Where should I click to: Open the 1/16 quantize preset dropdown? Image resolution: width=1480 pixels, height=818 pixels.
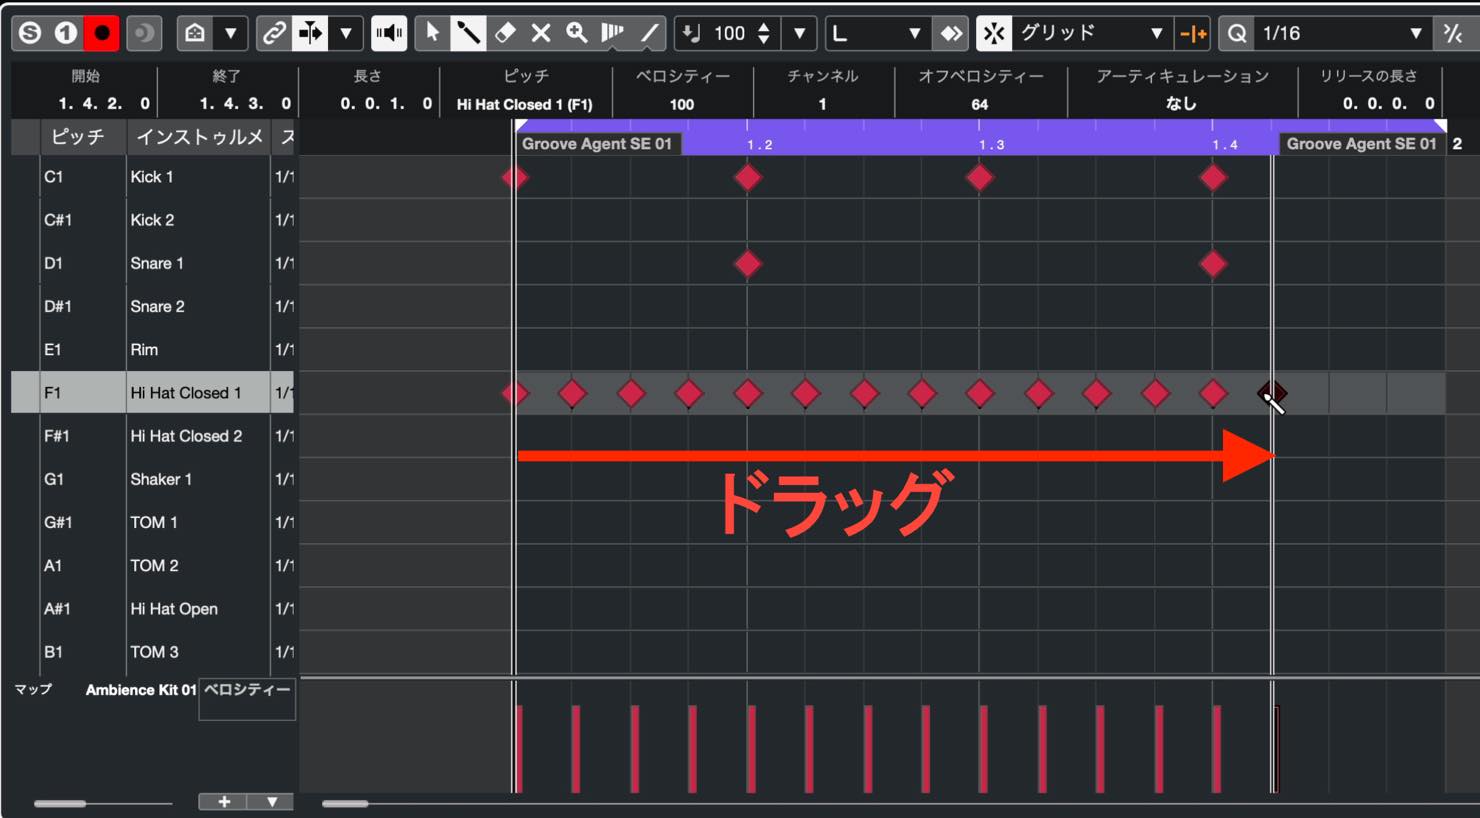(1341, 33)
